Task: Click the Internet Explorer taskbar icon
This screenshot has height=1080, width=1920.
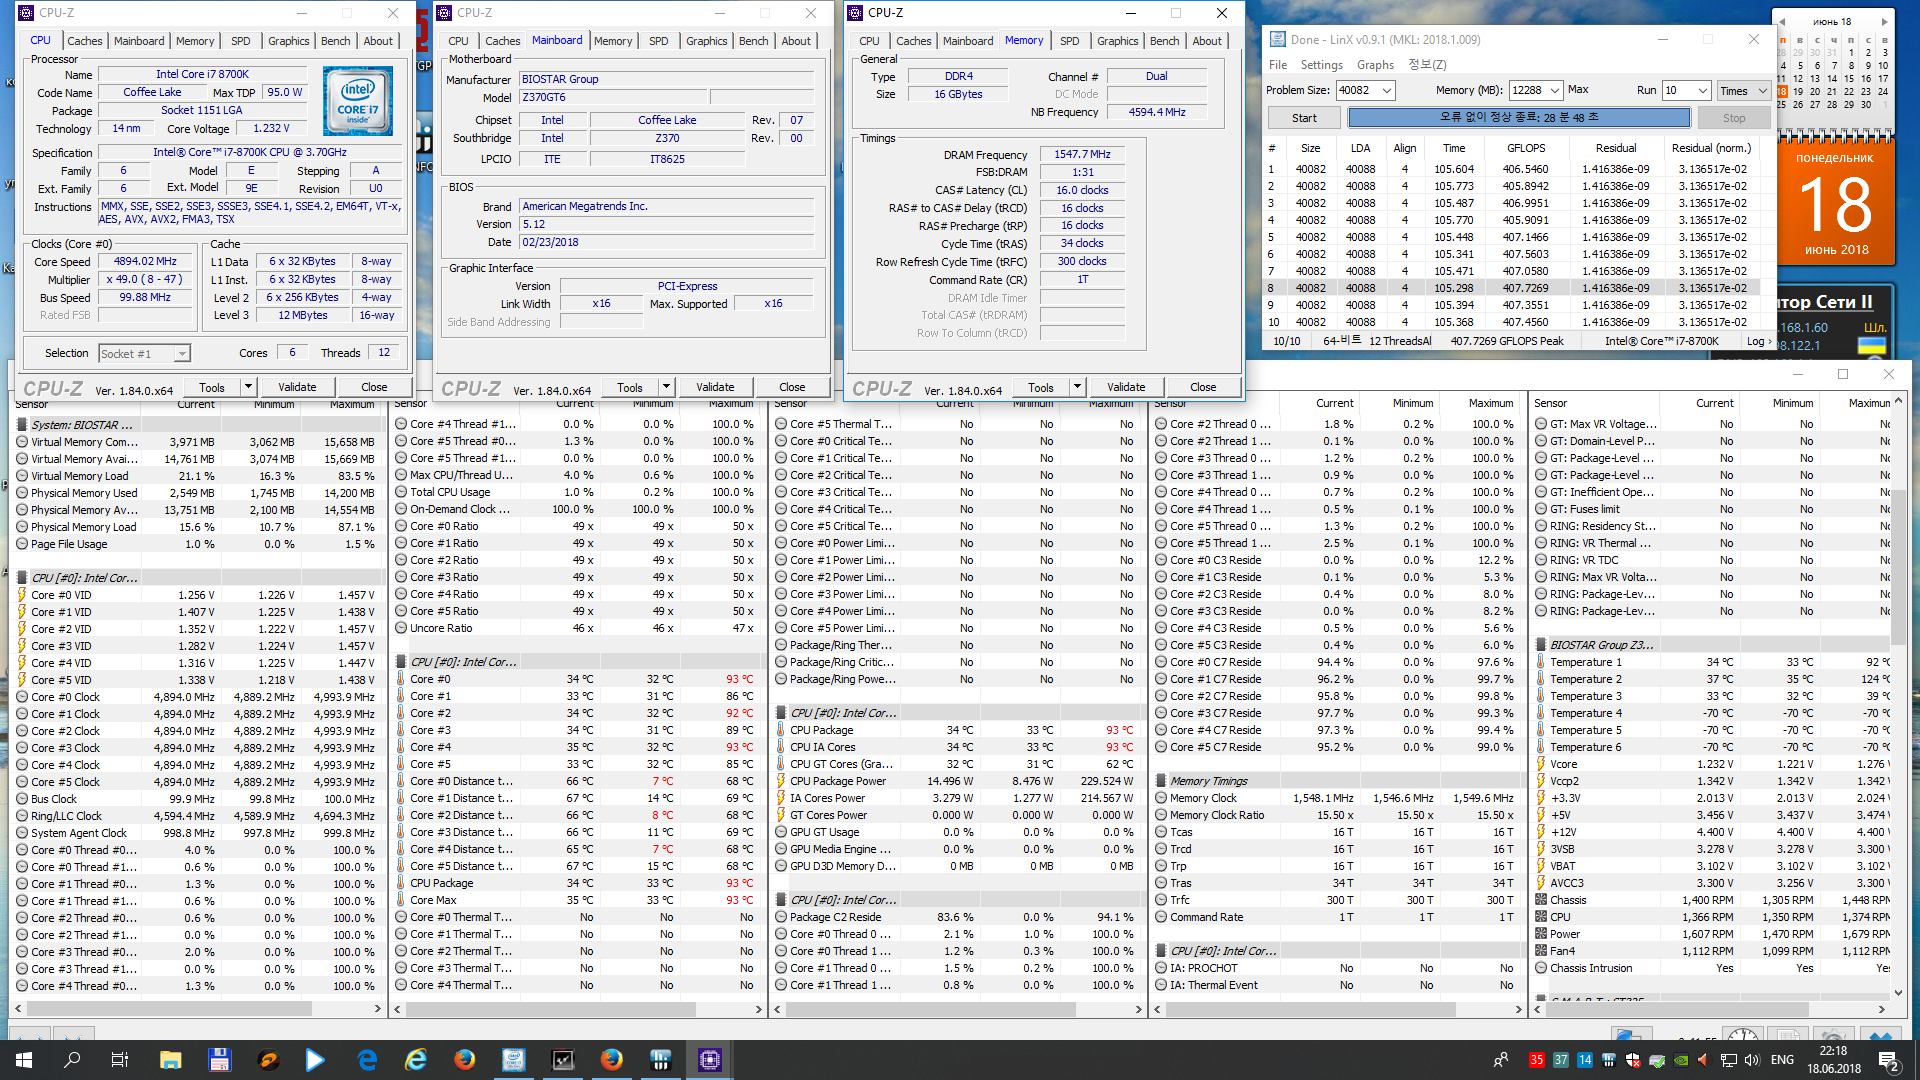Action: [416, 1060]
